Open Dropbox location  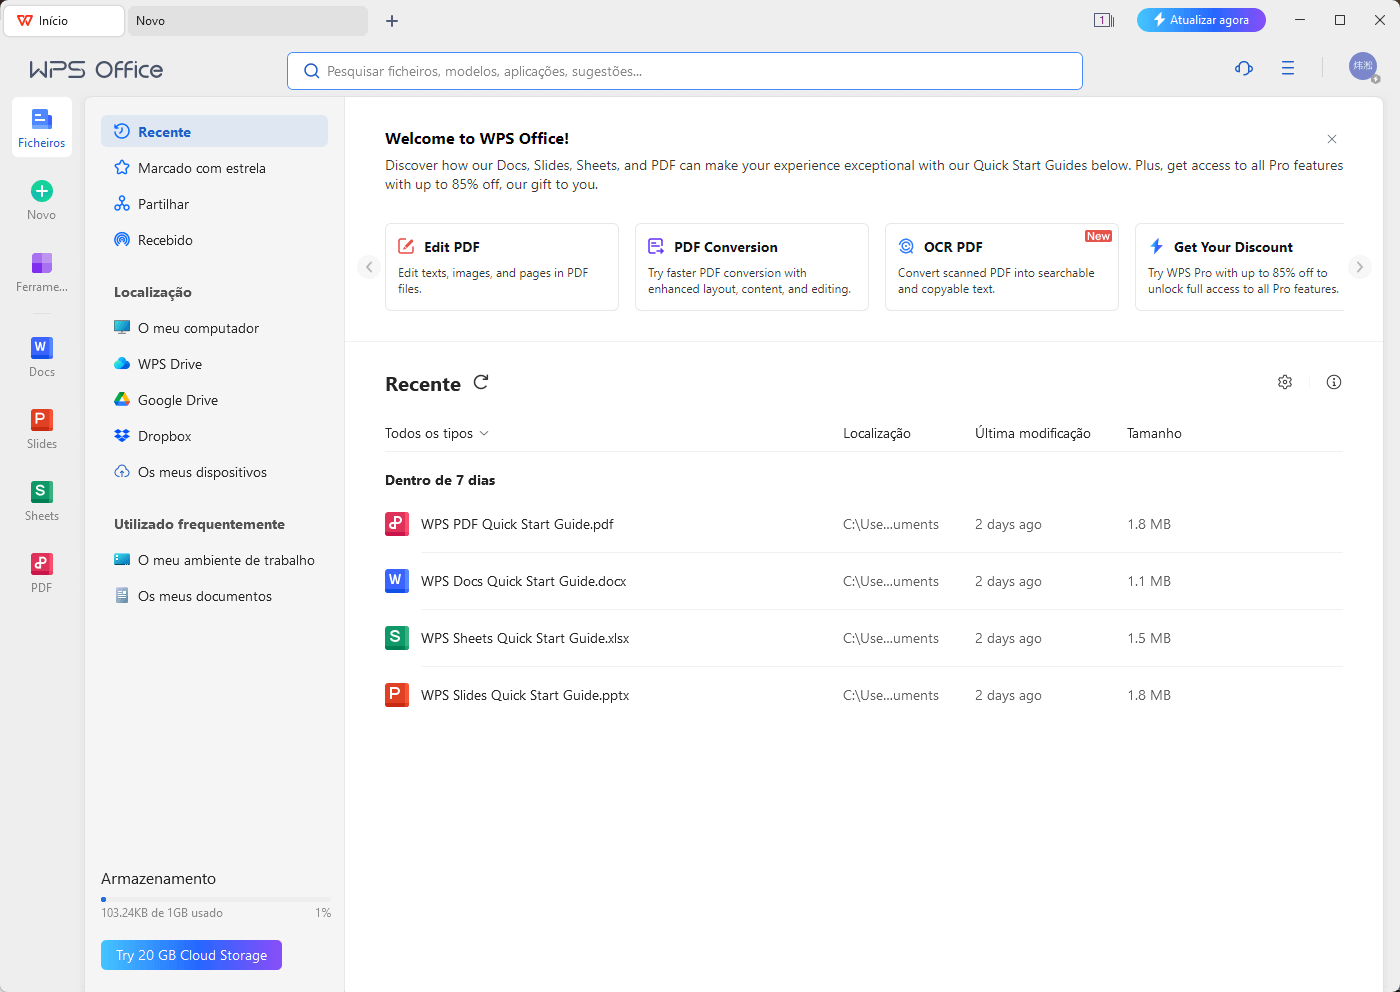coord(214,436)
